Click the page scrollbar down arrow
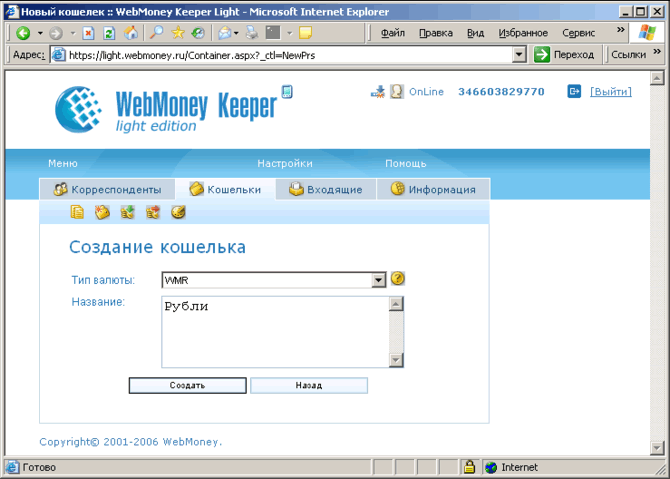 [657, 447]
